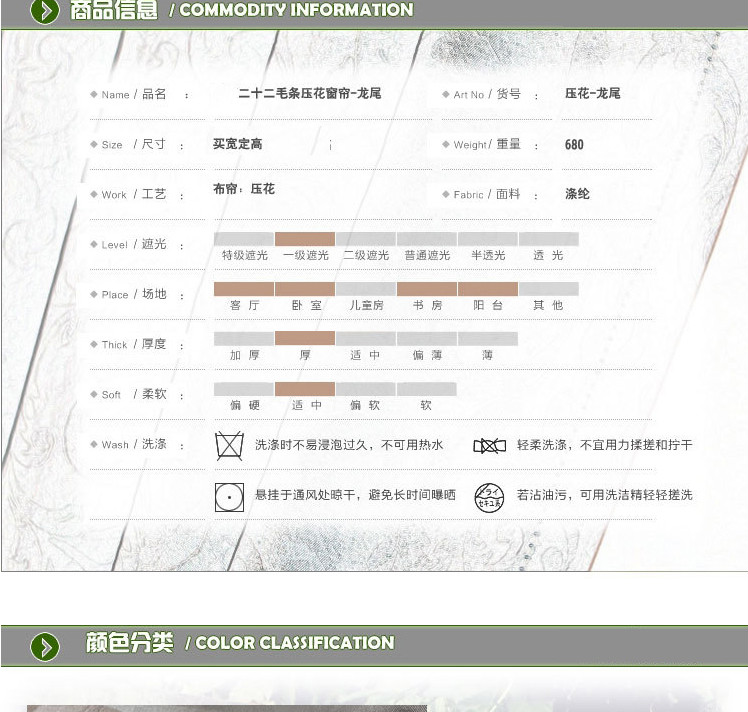The height and width of the screenshot is (712, 748).
Task: Click the arrow icon beside 商品信息 header
Action: click(x=45, y=12)
